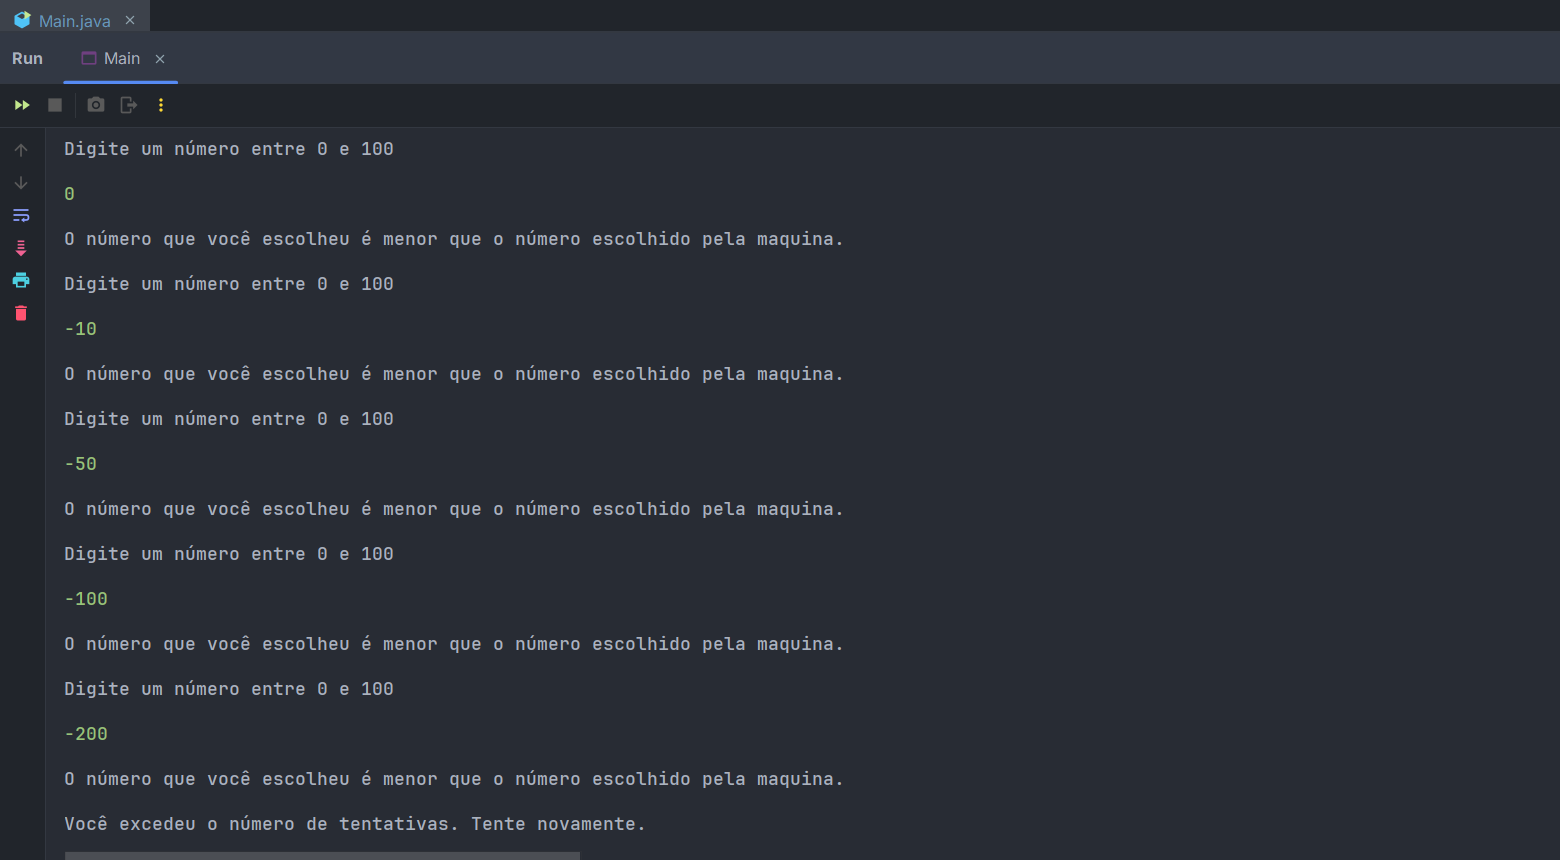1560x860 pixels.
Task: Stop the running process
Action: 55,105
